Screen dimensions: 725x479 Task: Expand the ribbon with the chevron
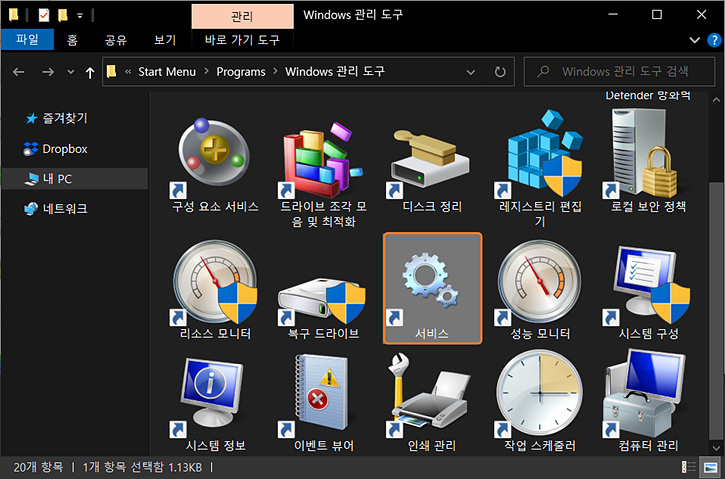[x=694, y=40]
